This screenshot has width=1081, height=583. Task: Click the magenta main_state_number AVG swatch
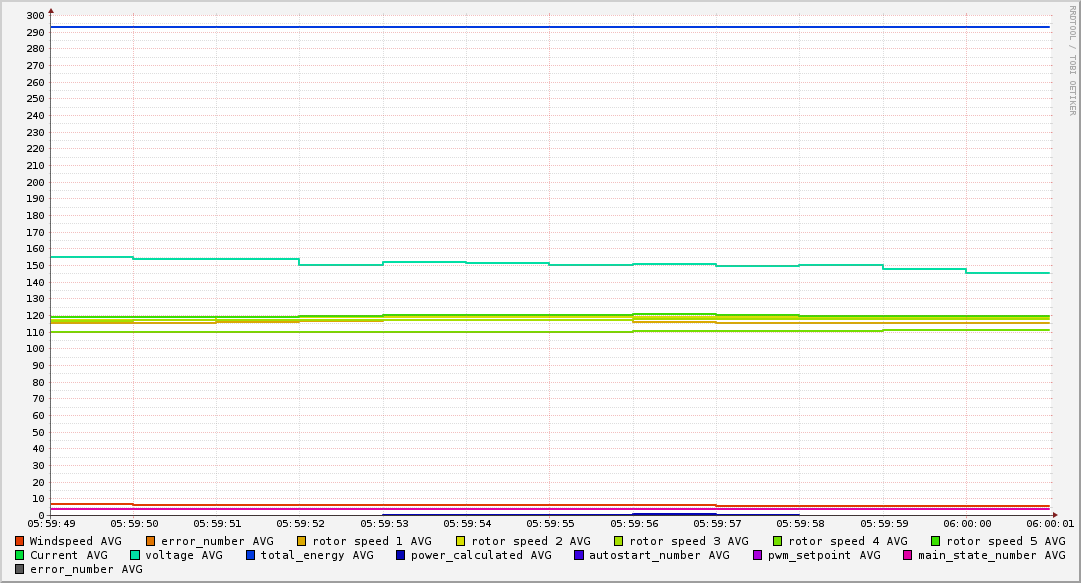[908, 555]
